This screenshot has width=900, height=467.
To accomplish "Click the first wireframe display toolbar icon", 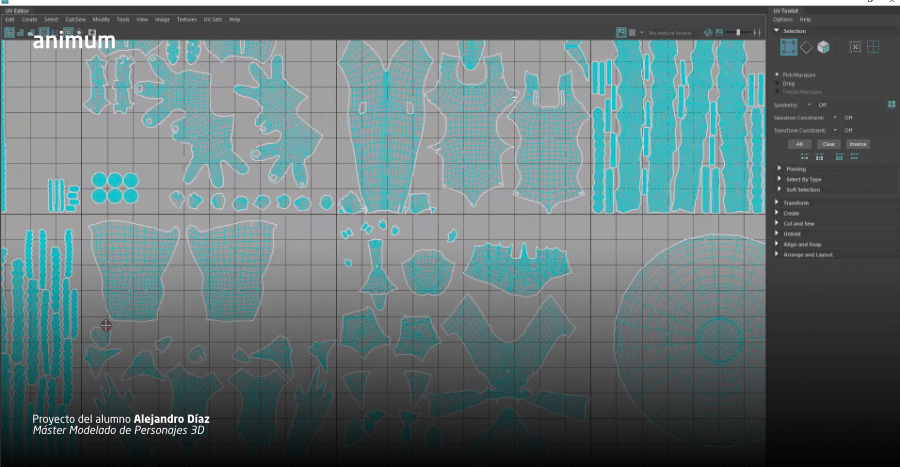I will 9,33.
